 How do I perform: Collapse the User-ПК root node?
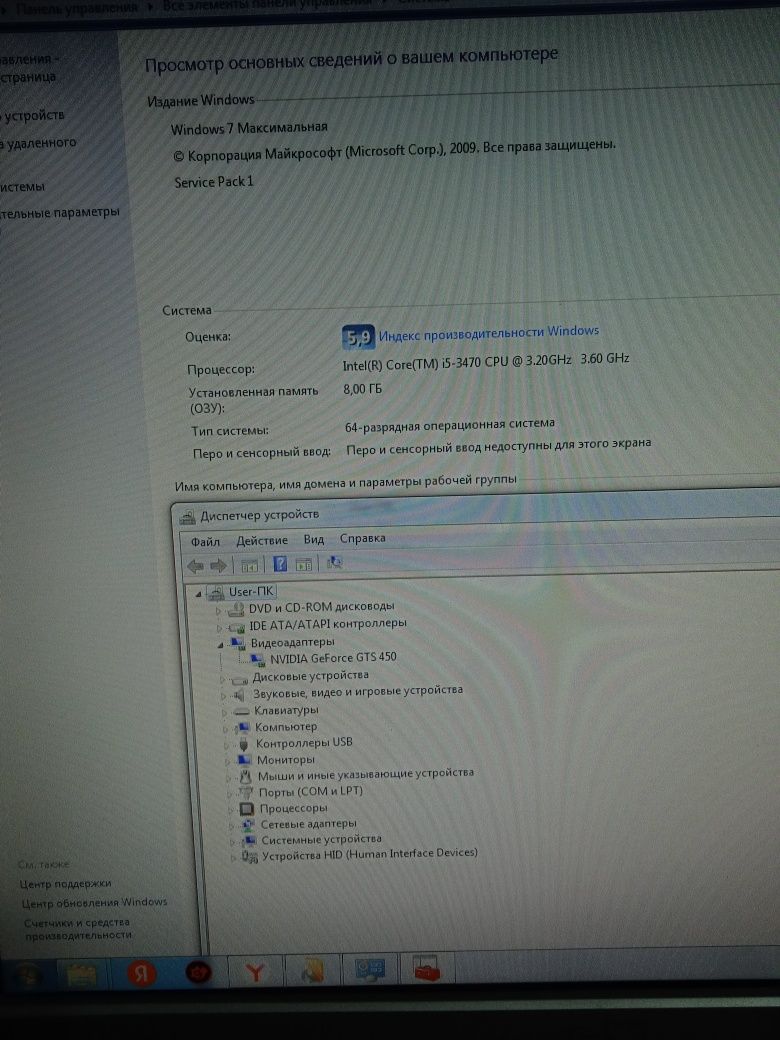tap(198, 594)
